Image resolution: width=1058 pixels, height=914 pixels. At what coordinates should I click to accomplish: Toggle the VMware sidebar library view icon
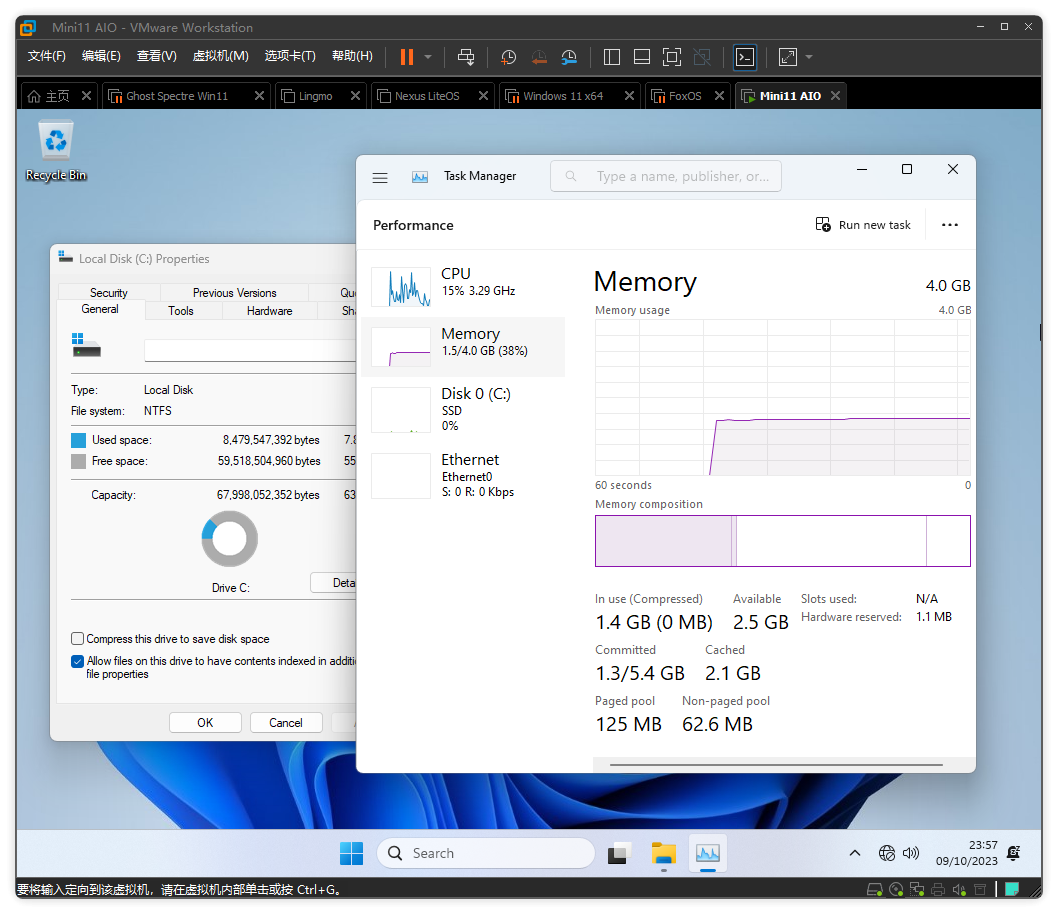tap(611, 57)
